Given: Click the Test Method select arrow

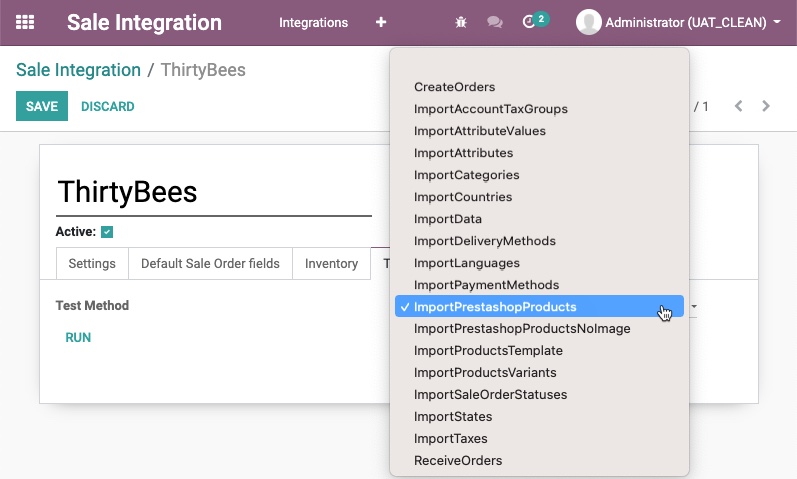Looking at the screenshot, I should coord(694,307).
